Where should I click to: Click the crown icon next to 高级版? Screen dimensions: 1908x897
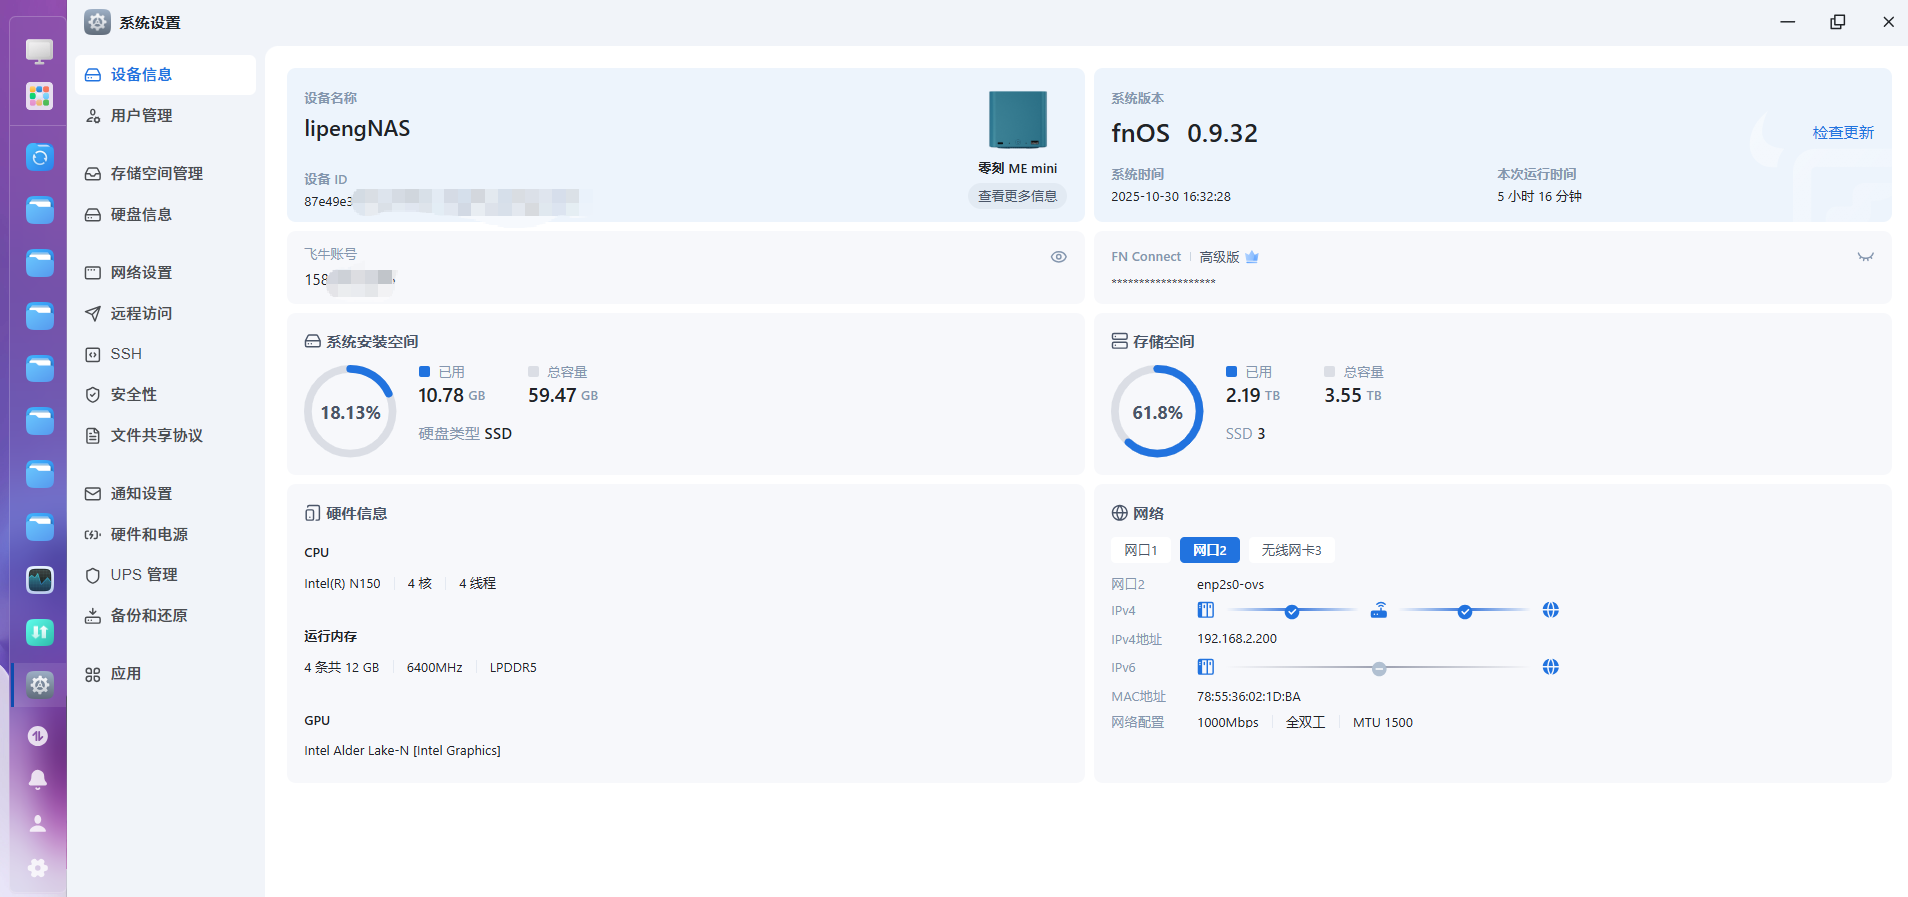click(1252, 257)
